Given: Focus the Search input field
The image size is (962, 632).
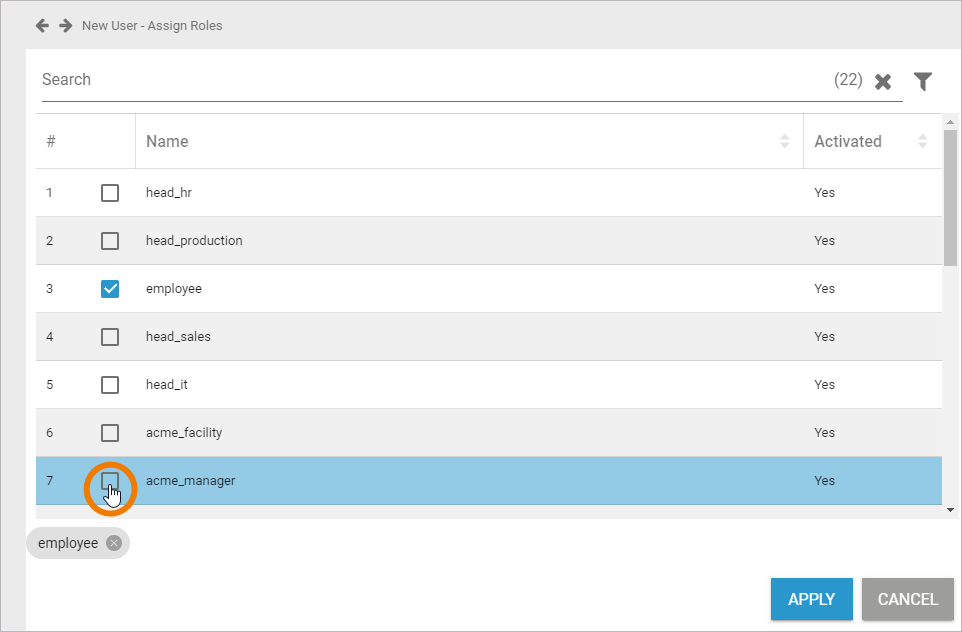Looking at the screenshot, I should [x=430, y=80].
